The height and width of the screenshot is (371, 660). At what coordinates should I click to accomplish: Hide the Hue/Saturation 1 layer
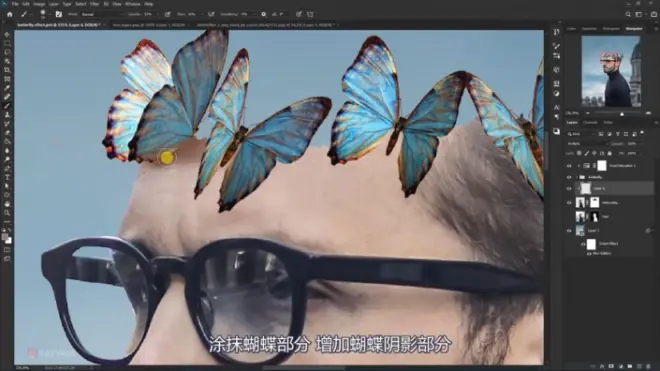click(x=569, y=166)
